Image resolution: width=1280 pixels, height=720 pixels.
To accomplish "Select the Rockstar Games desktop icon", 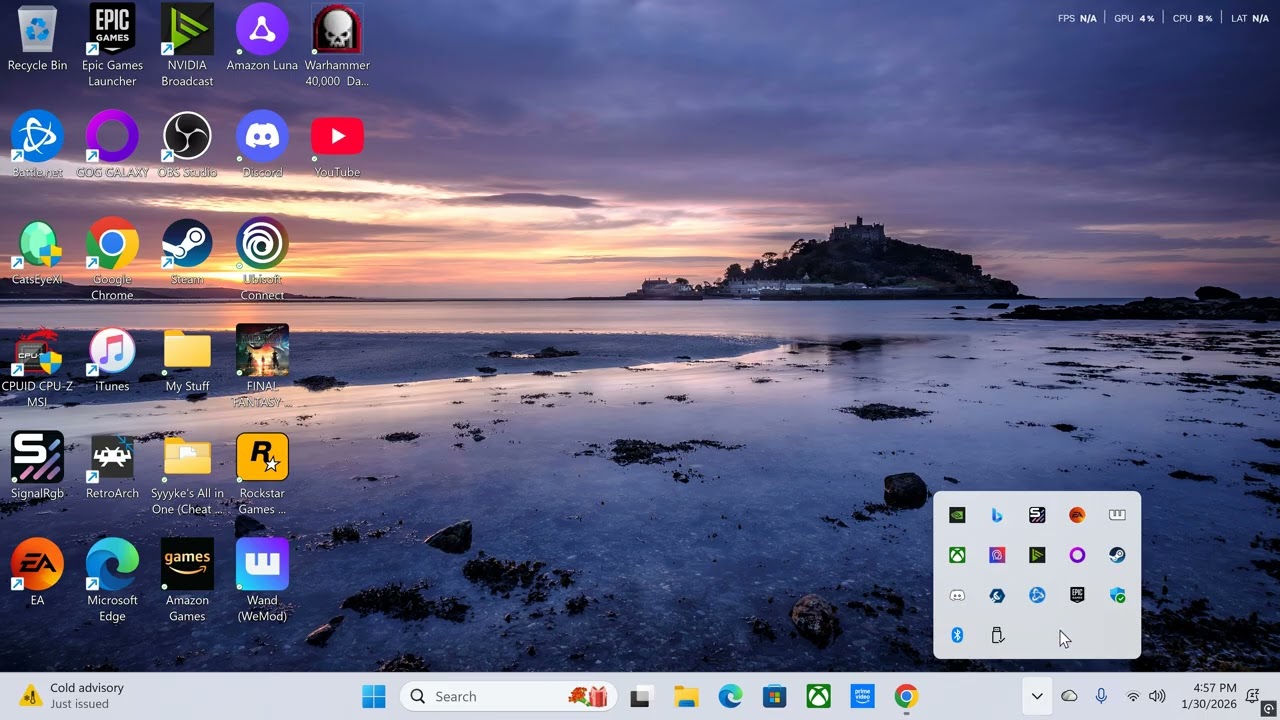I will click(x=262, y=475).
